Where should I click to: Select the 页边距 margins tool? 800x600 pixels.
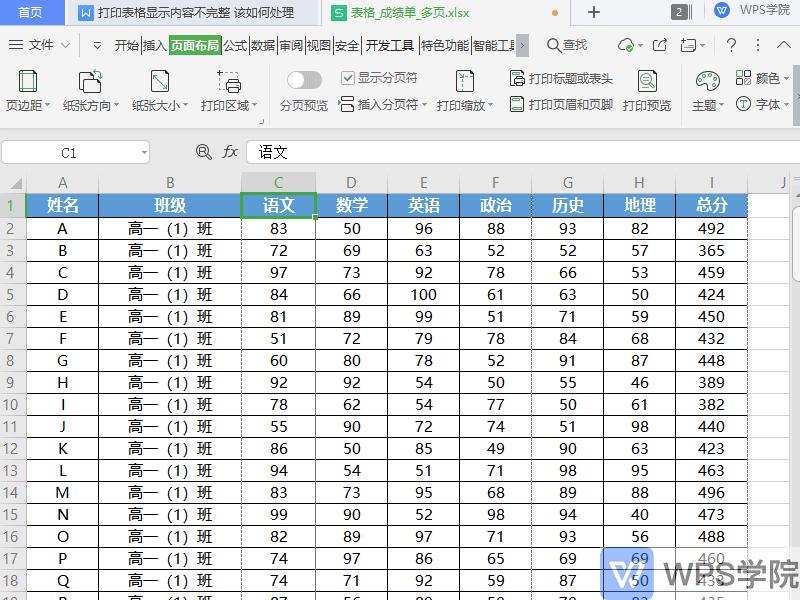coord(27,90)
